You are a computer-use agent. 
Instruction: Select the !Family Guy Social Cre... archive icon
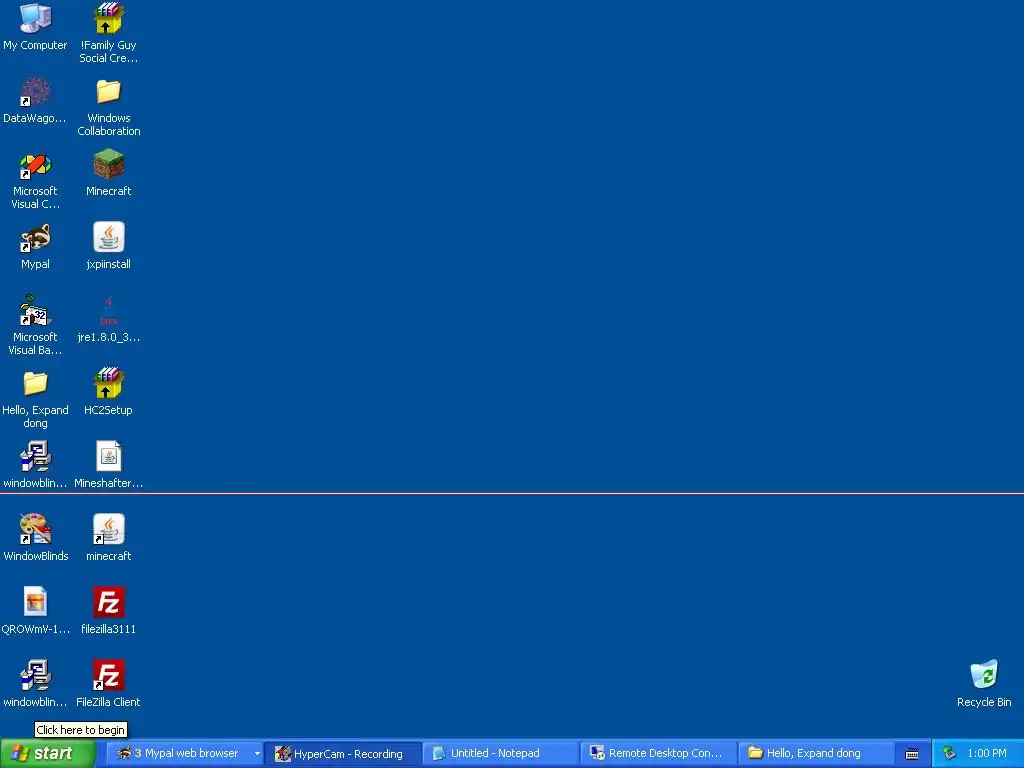pos(108,18)
